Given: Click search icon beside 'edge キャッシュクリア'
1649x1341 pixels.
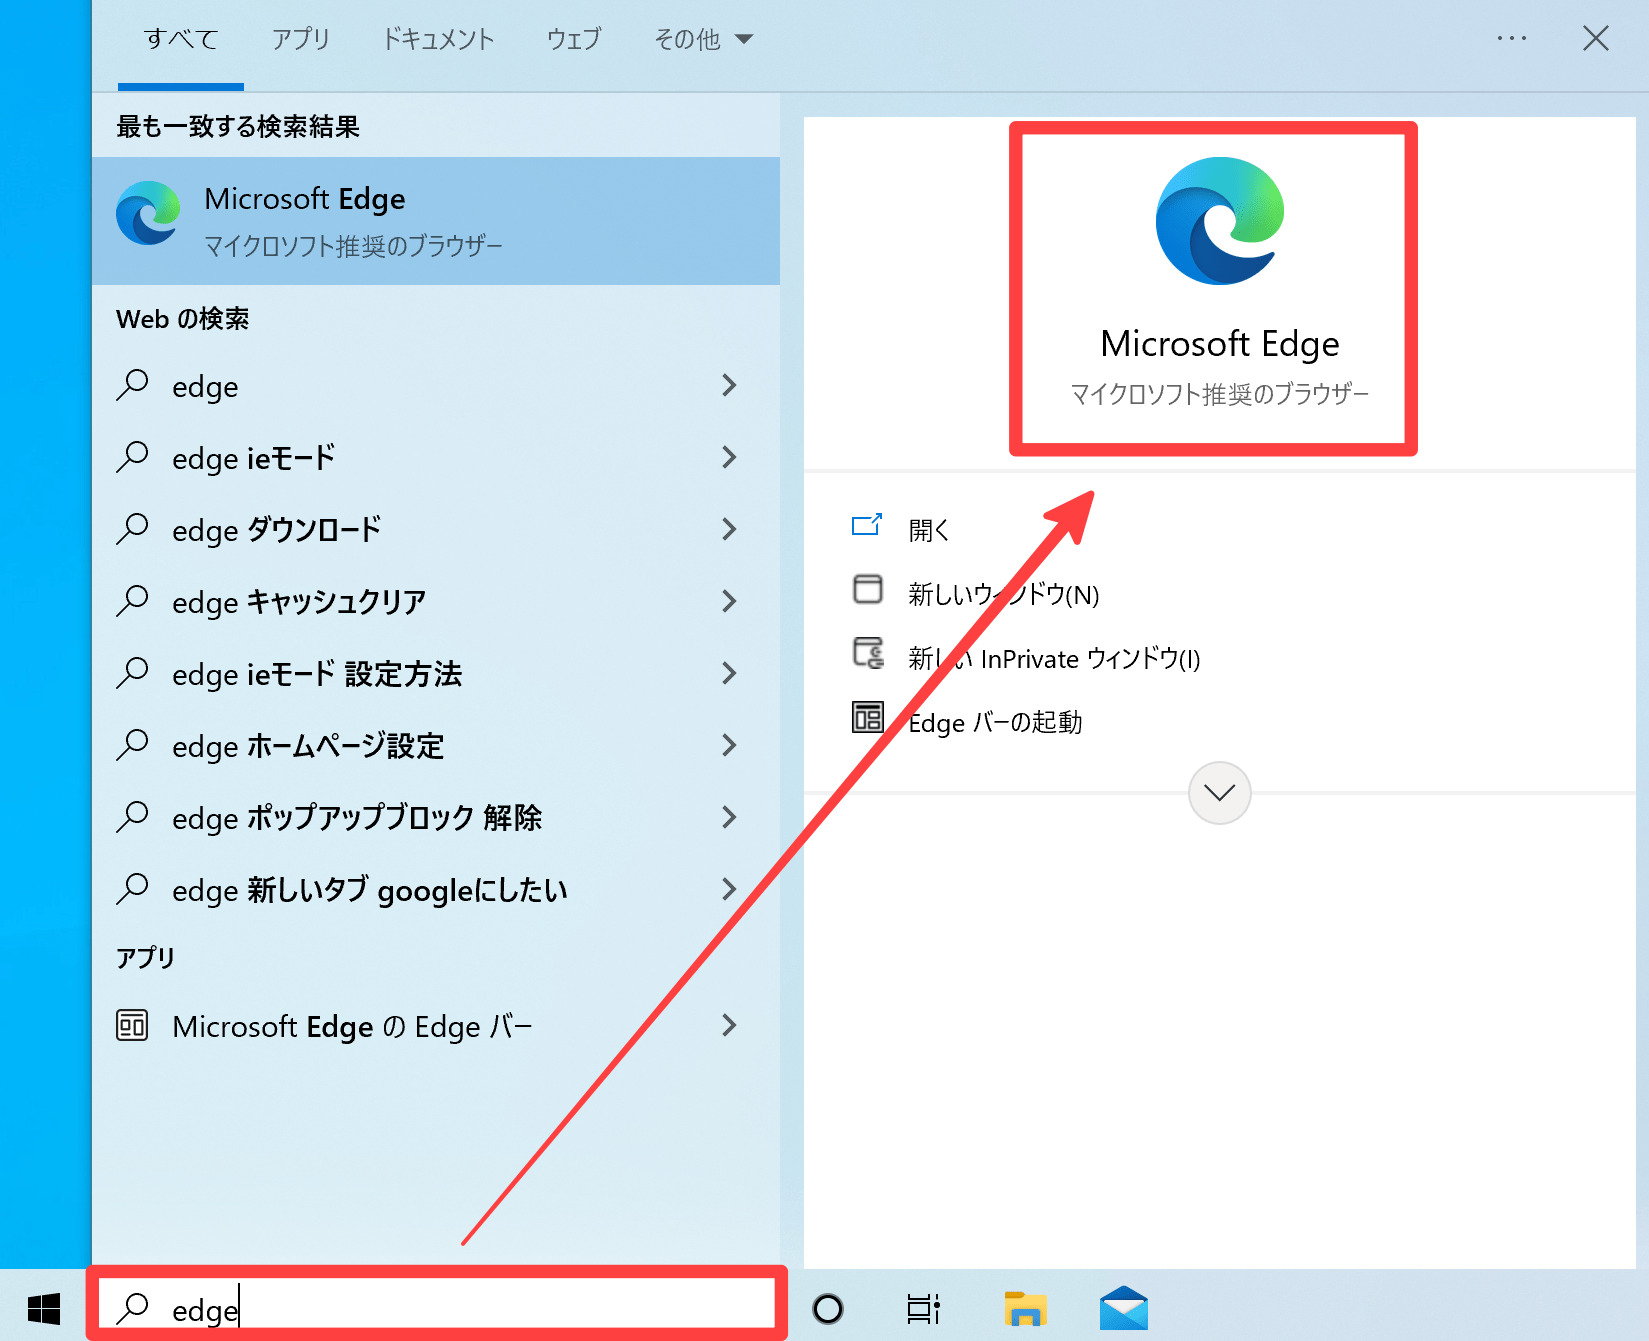Looking at the screenshot, I should (x=132, y=601).
